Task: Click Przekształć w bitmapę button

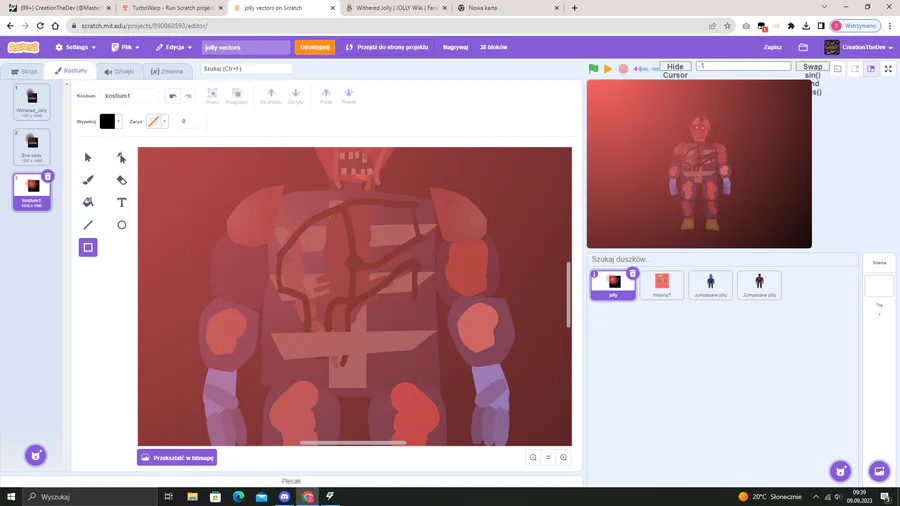Action: tap(177, 457)
